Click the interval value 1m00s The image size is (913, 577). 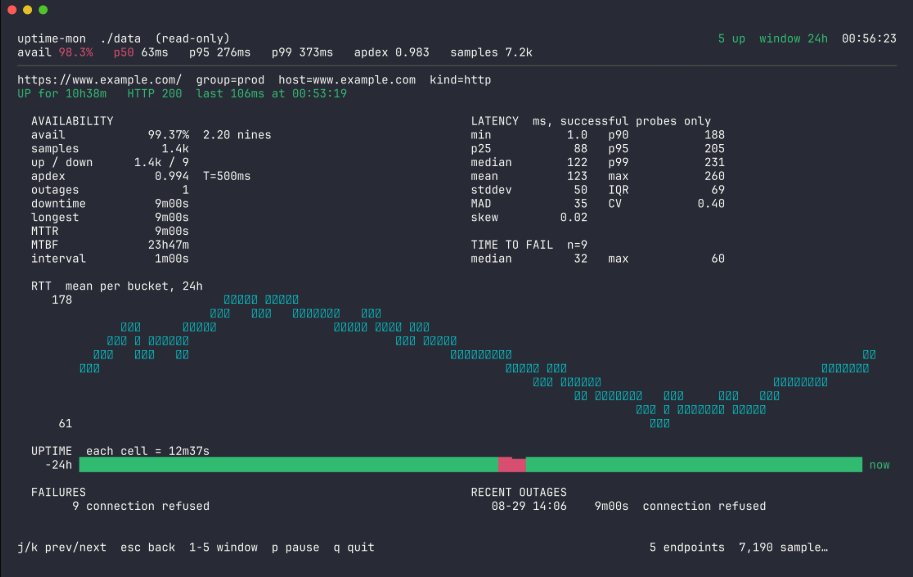click(172, 259)
